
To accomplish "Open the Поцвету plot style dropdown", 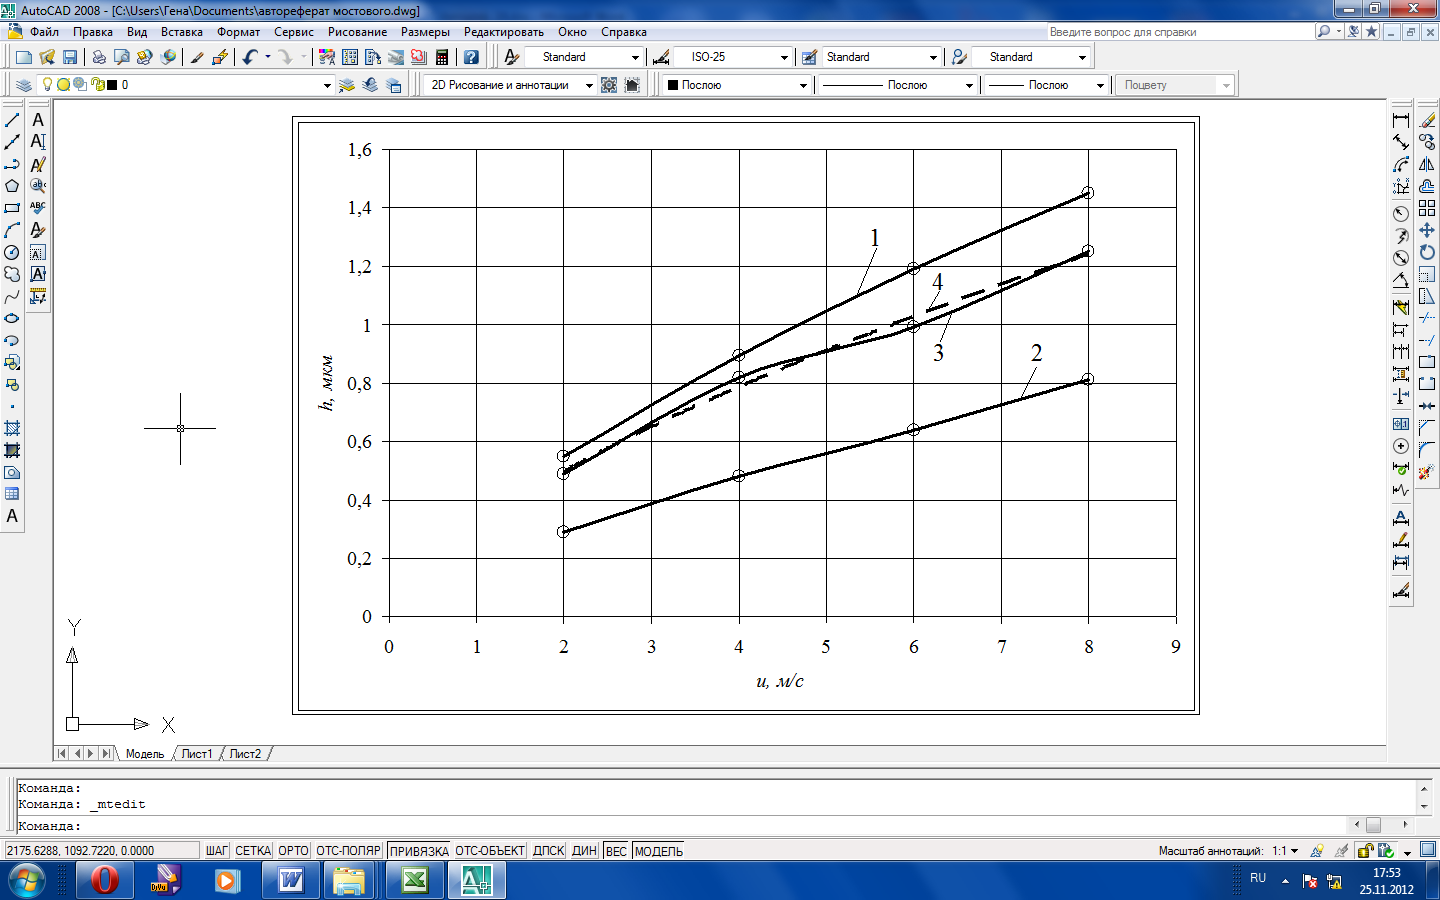I will click(x=1226, y=86).
